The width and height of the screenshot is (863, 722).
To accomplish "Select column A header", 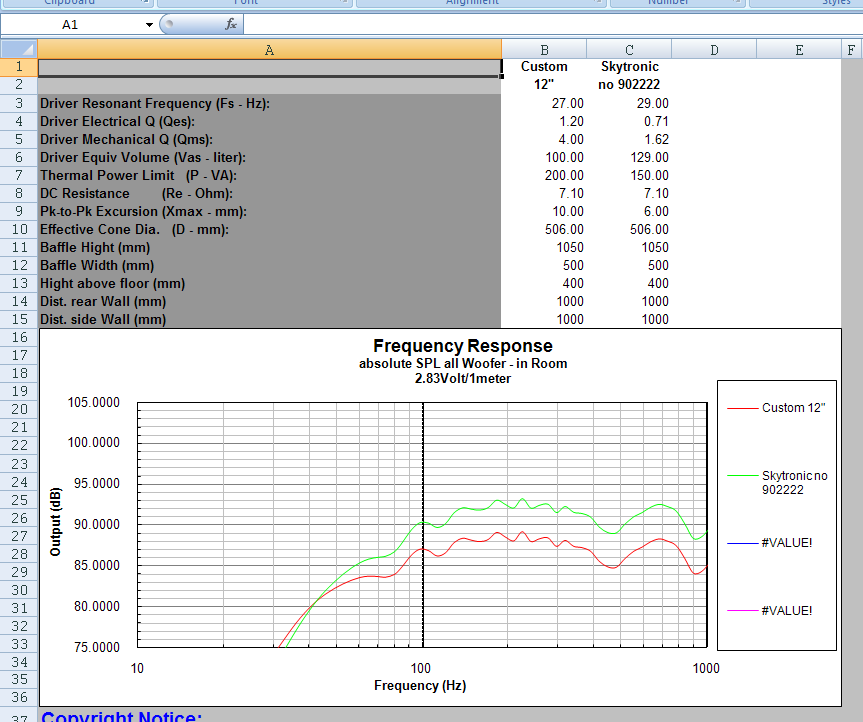I will pyautogui.click(x=269, y=50).
